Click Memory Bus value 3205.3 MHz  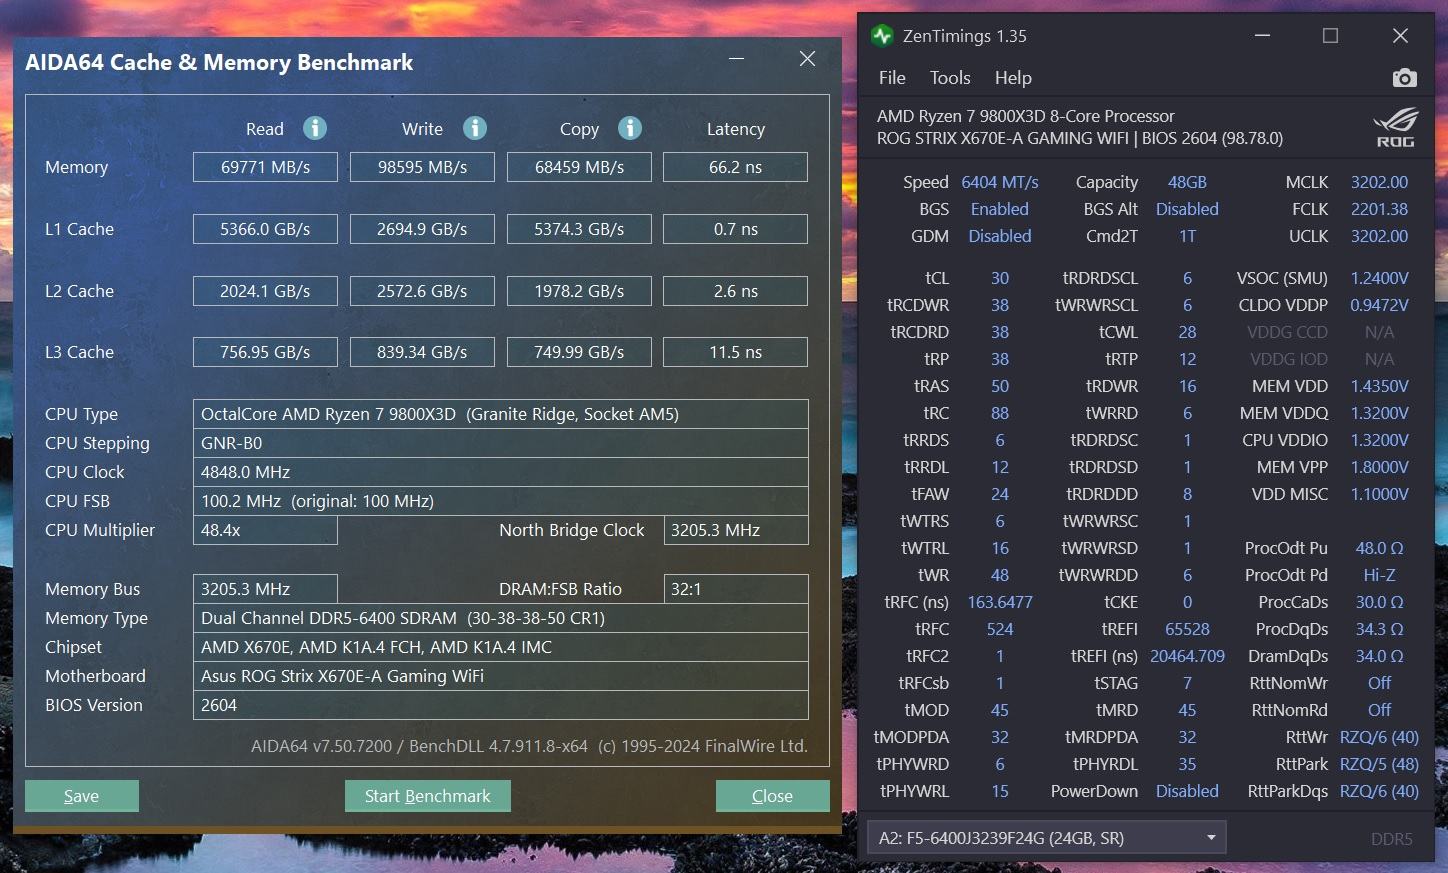(x=265, y=589)
